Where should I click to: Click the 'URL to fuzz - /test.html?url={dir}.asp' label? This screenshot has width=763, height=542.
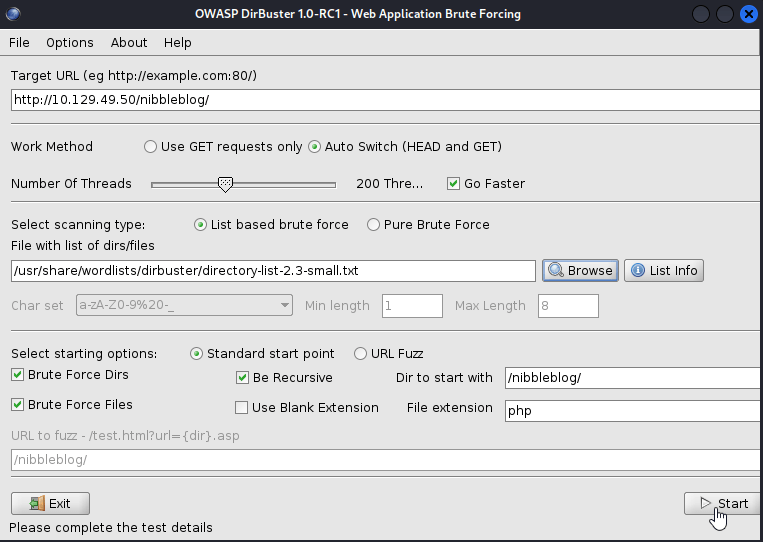tap(125, 436)
